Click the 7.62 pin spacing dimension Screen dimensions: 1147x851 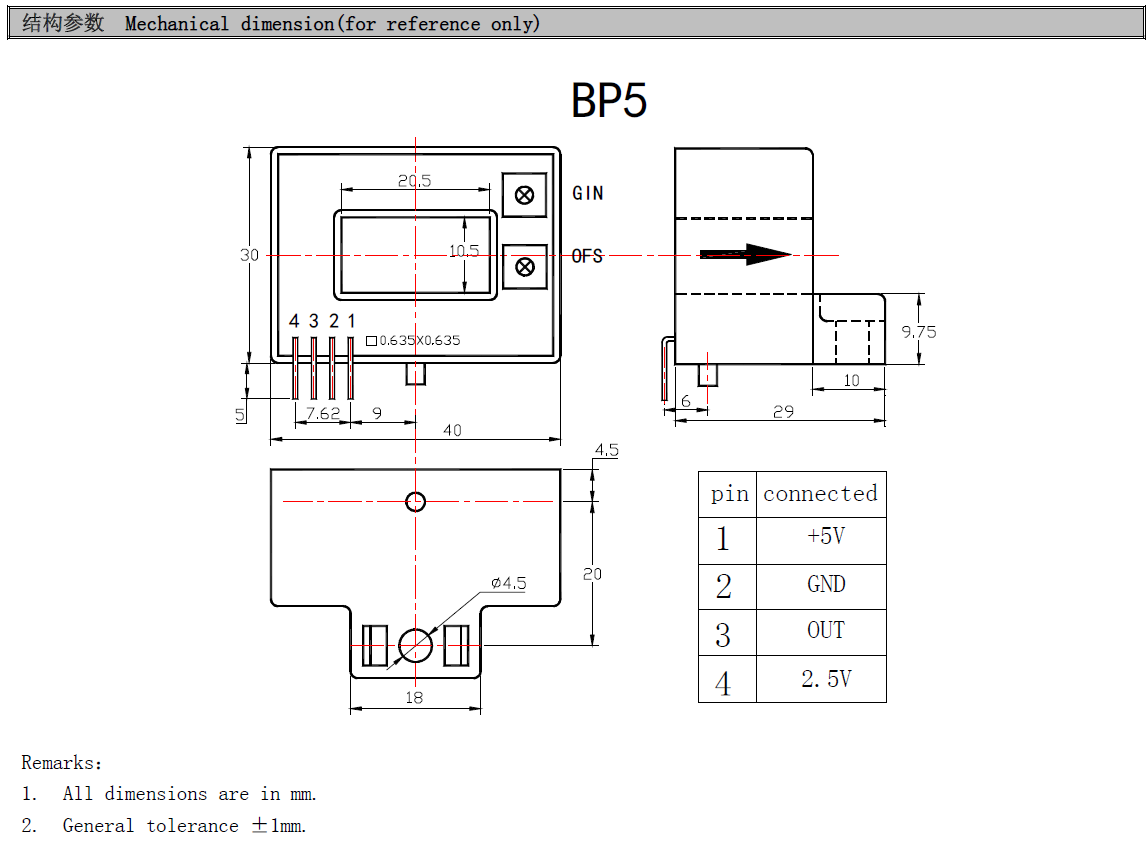pos(322,413)
